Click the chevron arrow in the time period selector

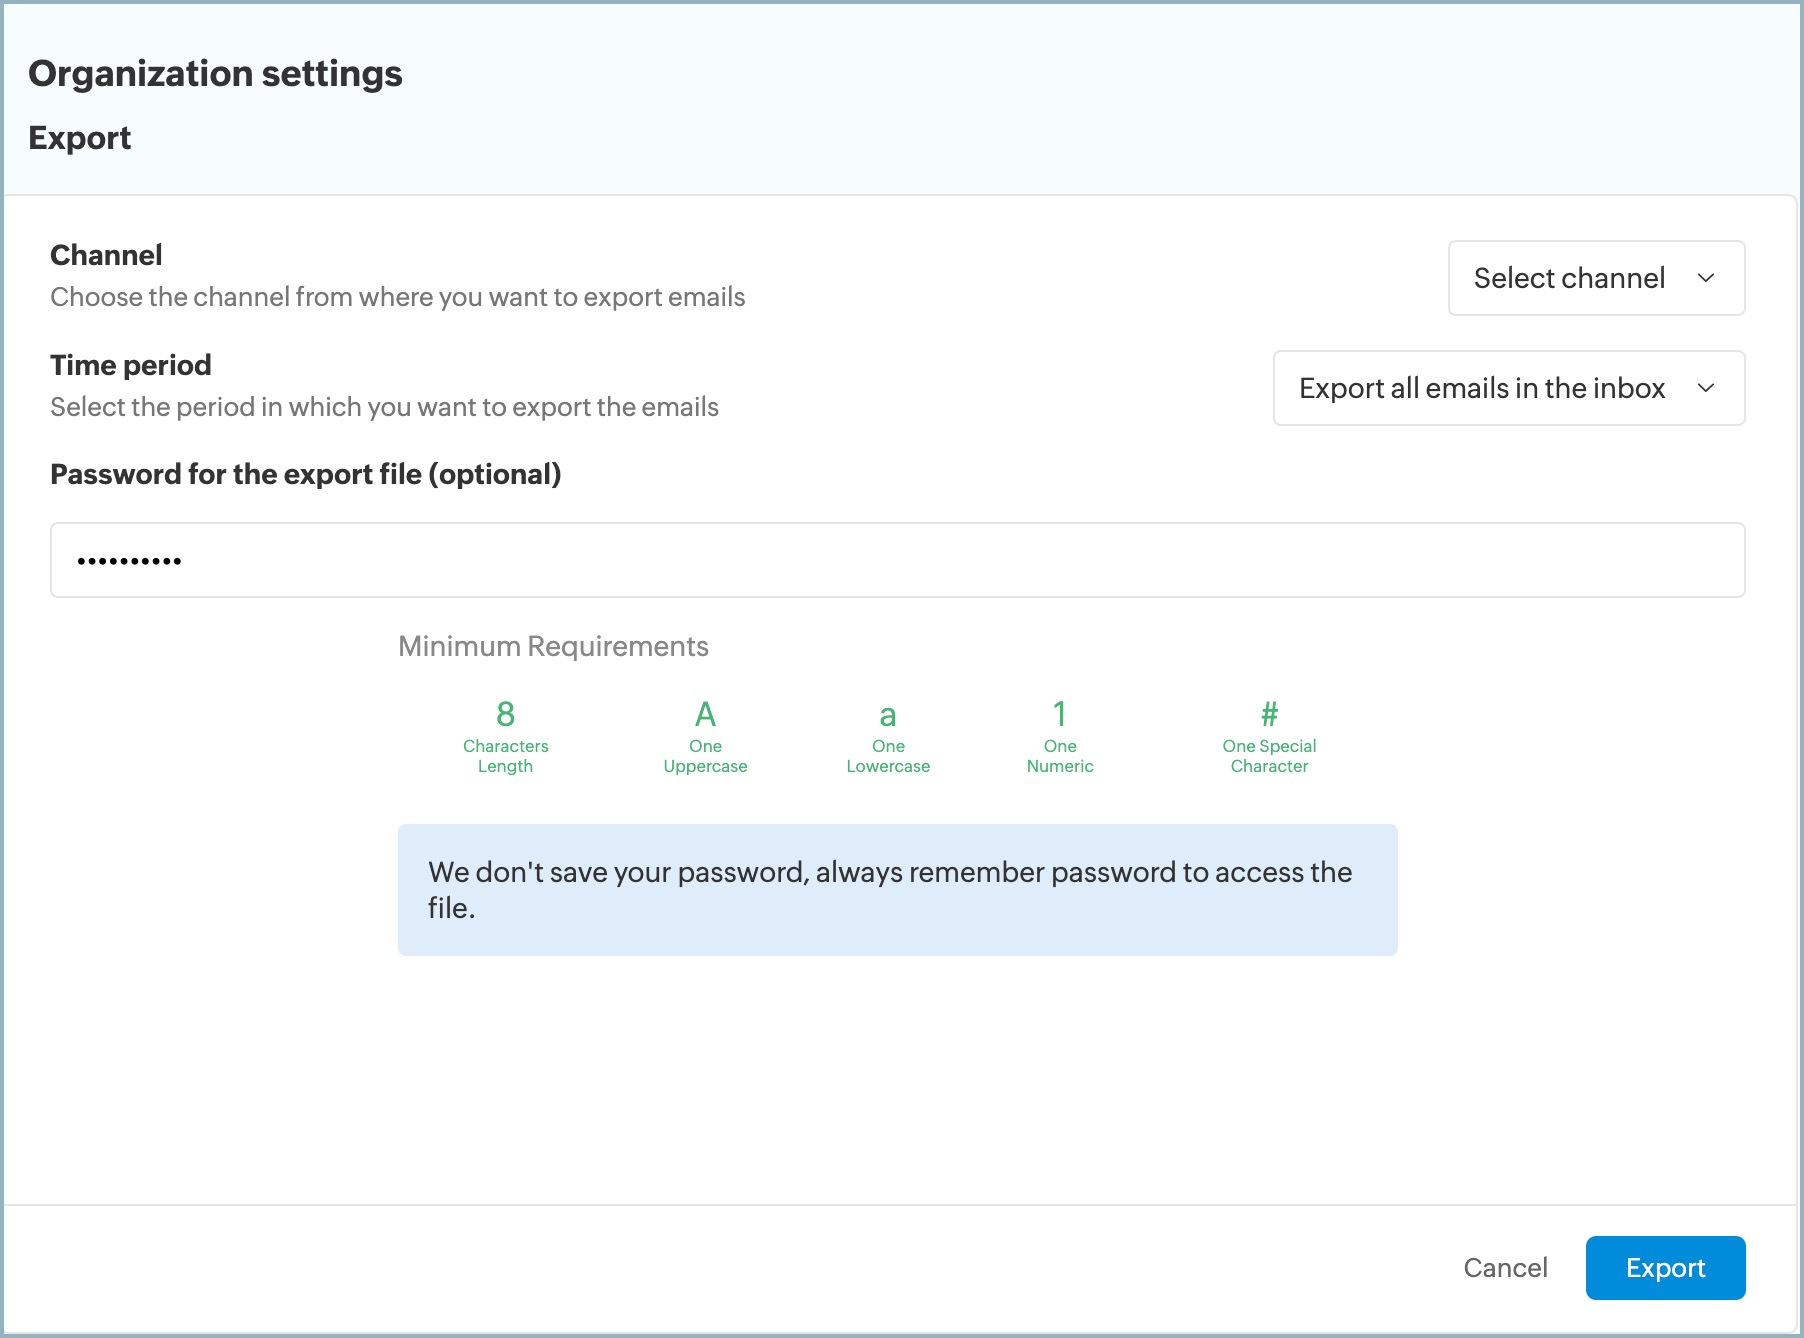(1706, 388)
